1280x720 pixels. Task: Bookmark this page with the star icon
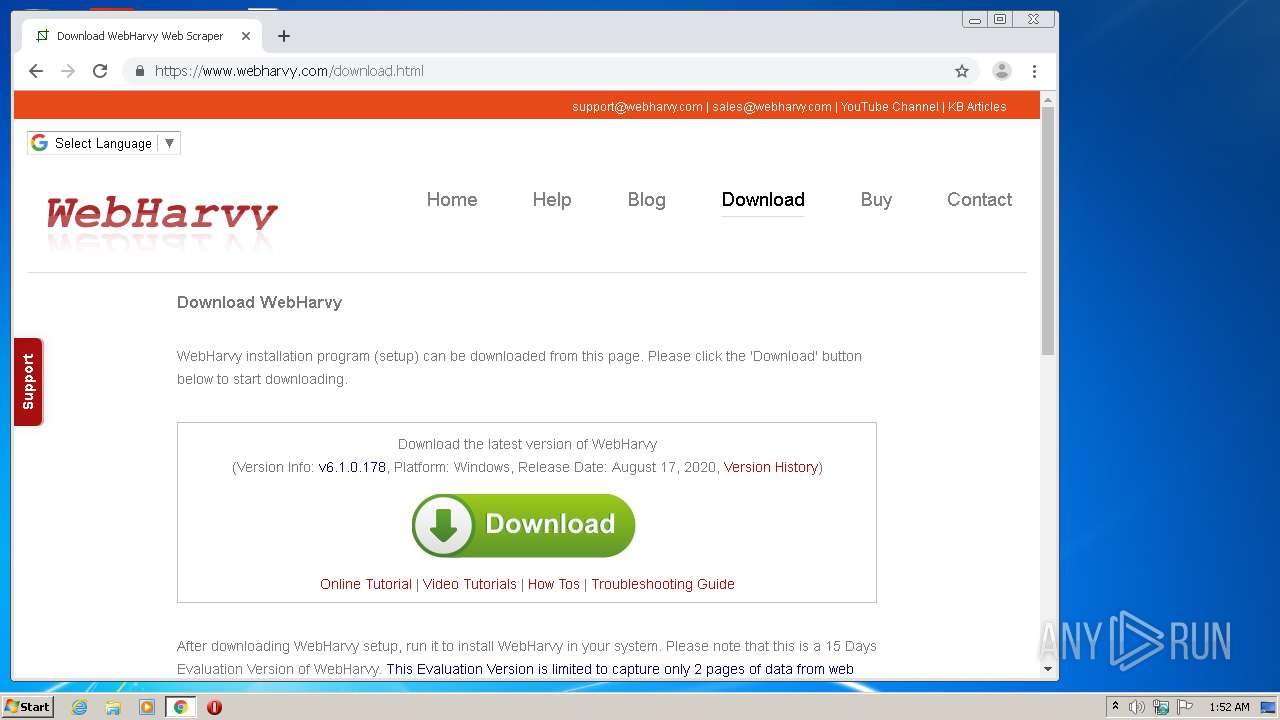coord(962,71)
